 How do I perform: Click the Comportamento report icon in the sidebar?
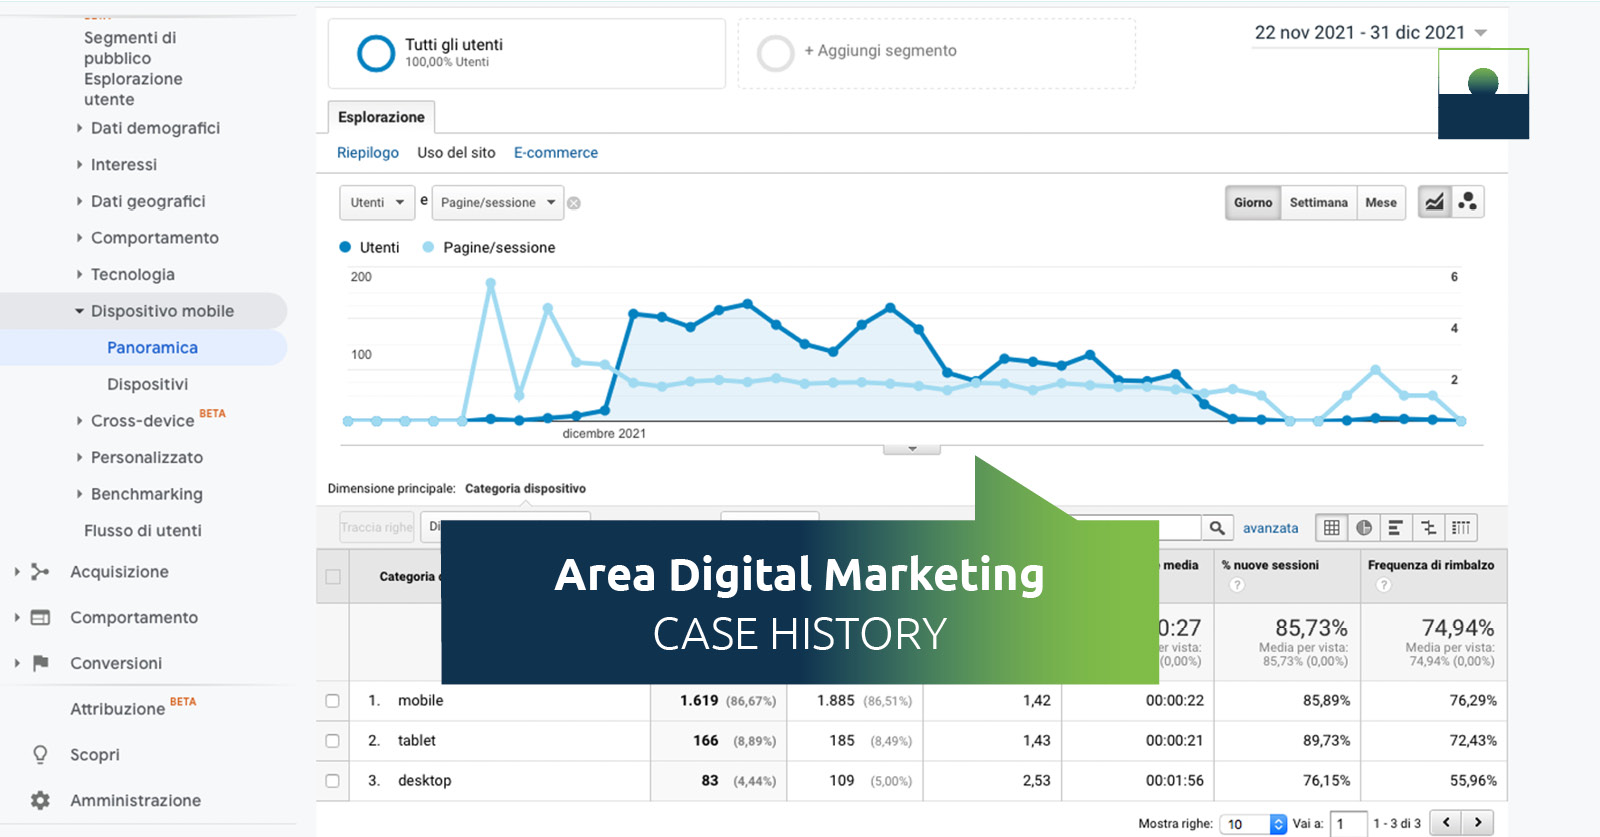(40, 618)
